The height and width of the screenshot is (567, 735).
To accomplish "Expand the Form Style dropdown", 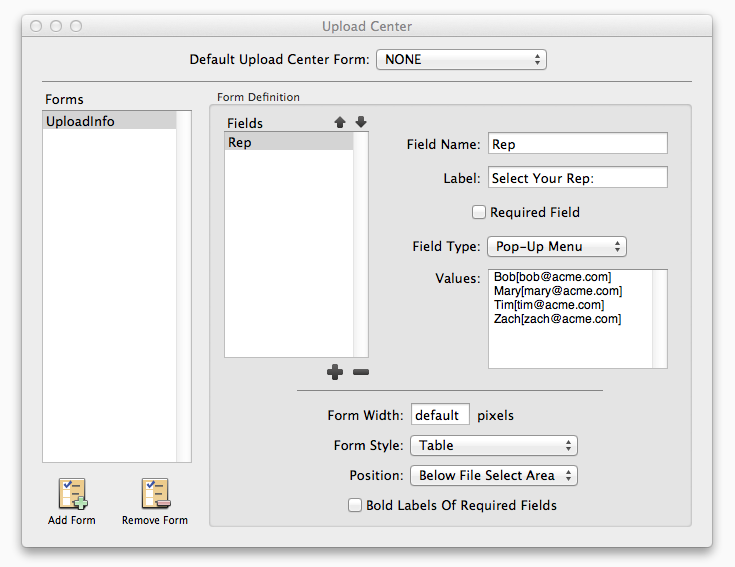I will point(493,446).
